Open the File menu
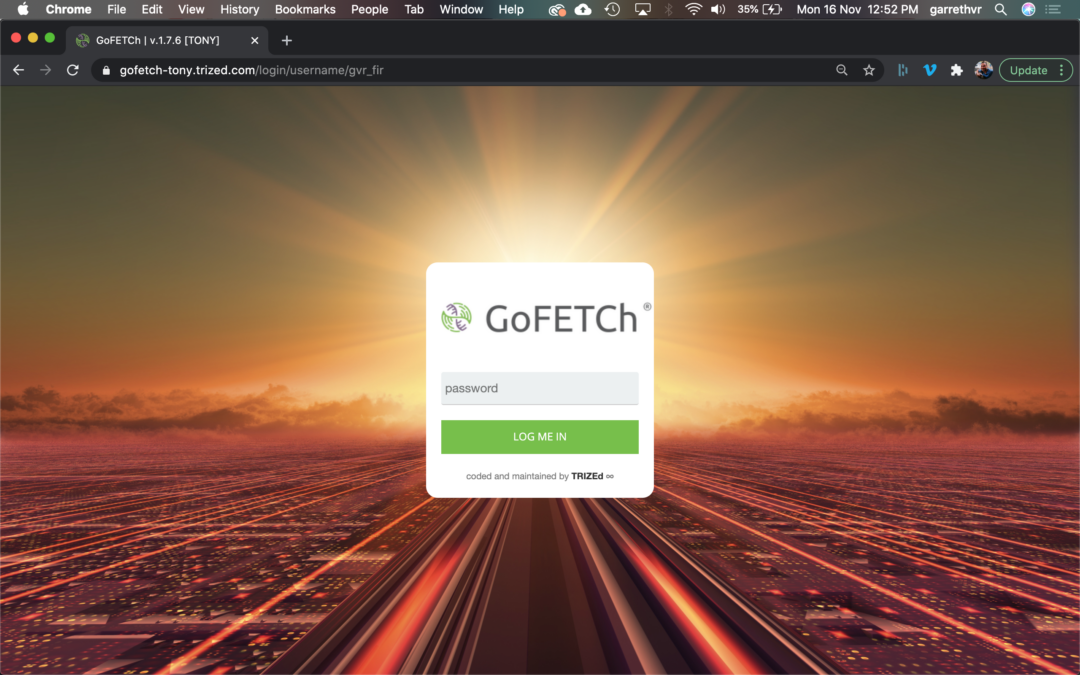Image resolution: width=1080 pixels, height=675 pixels. coord(116,10)
